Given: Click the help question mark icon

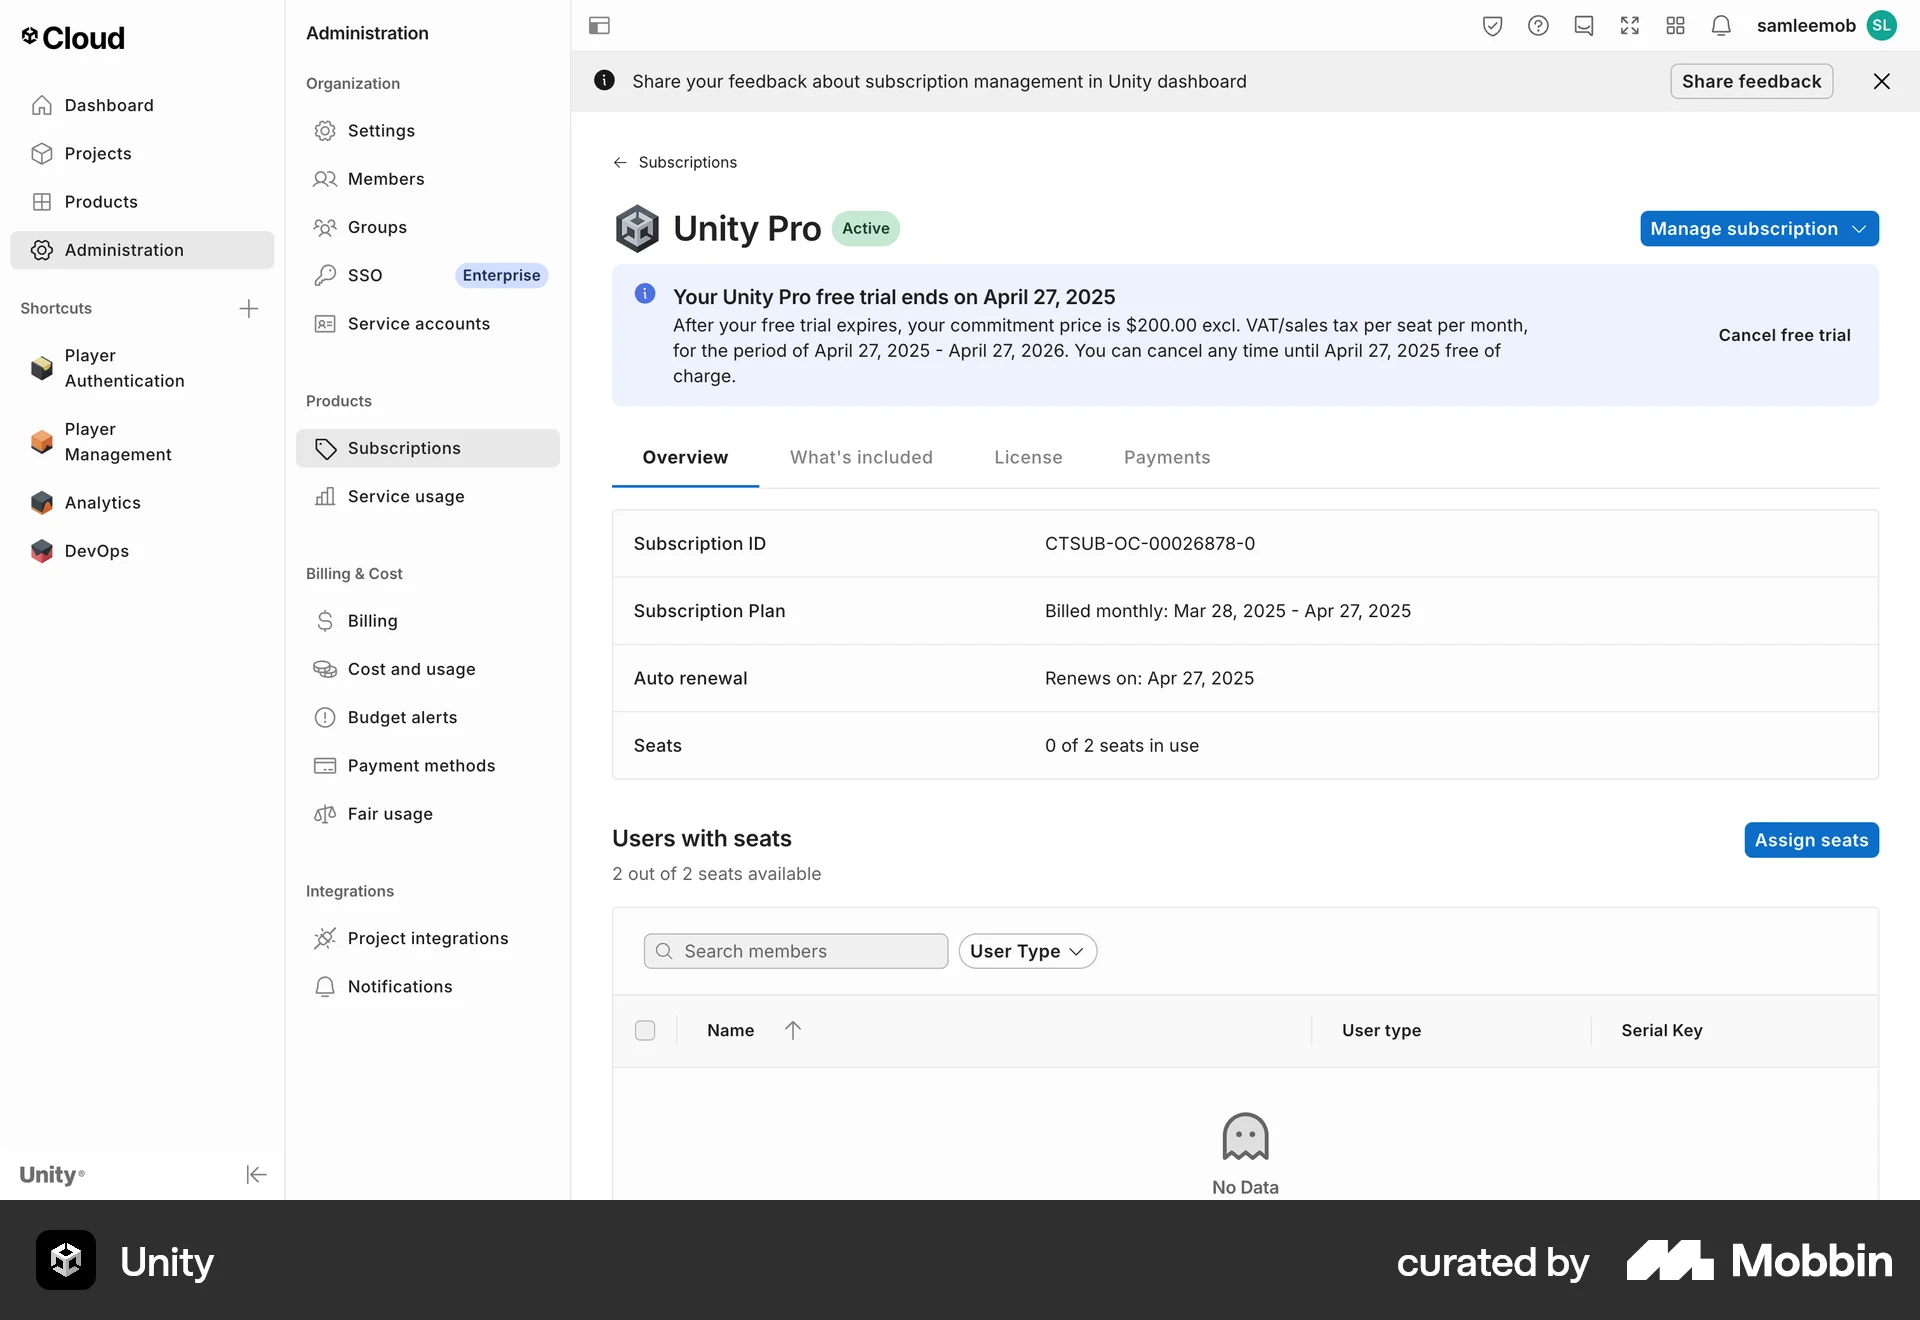Looking at the screenshot, I should tap(1538, 25).
